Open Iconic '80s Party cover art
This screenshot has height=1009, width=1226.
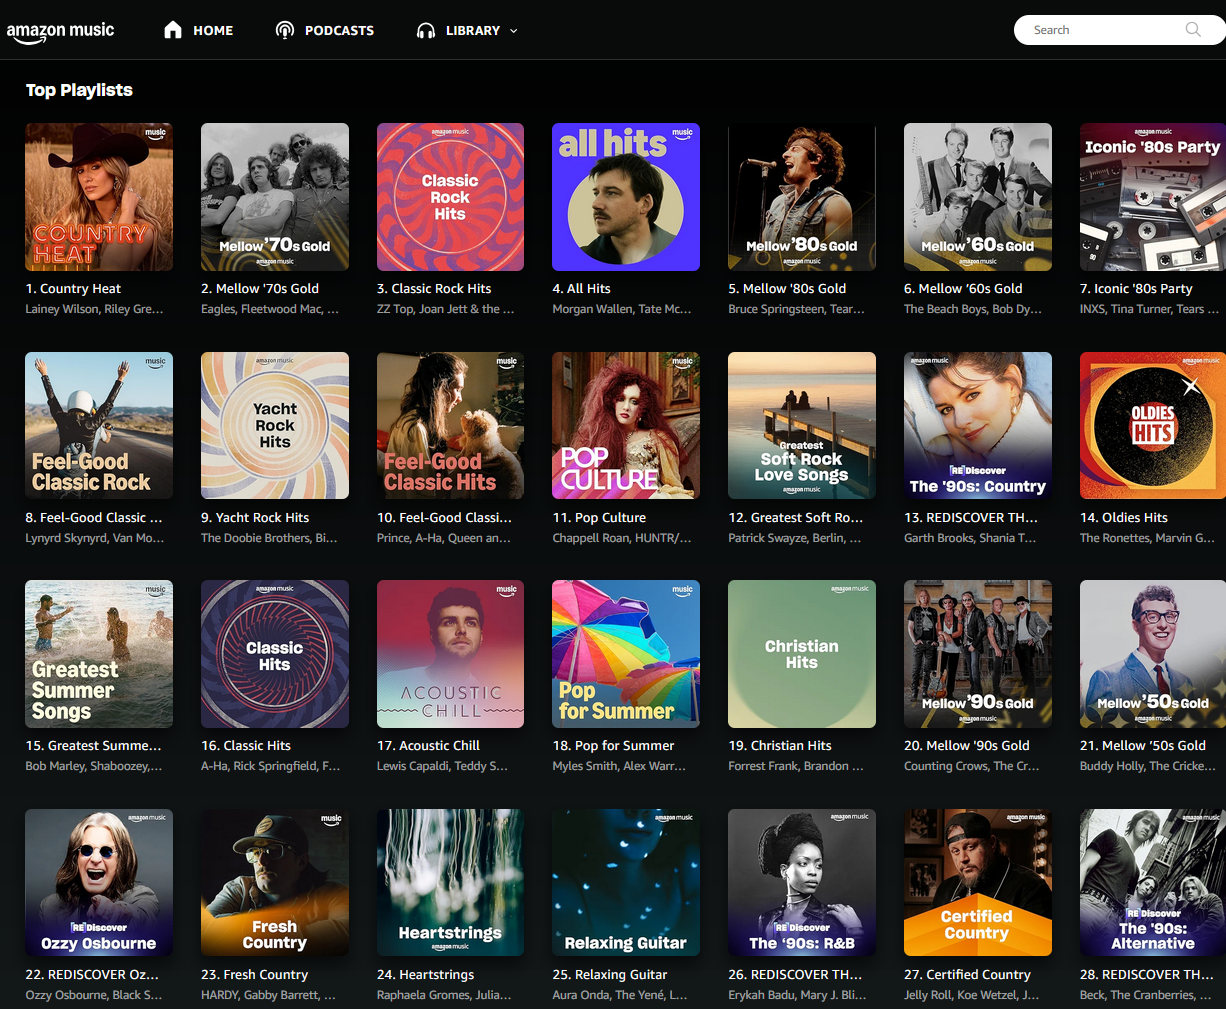[x=1153, y=197]
